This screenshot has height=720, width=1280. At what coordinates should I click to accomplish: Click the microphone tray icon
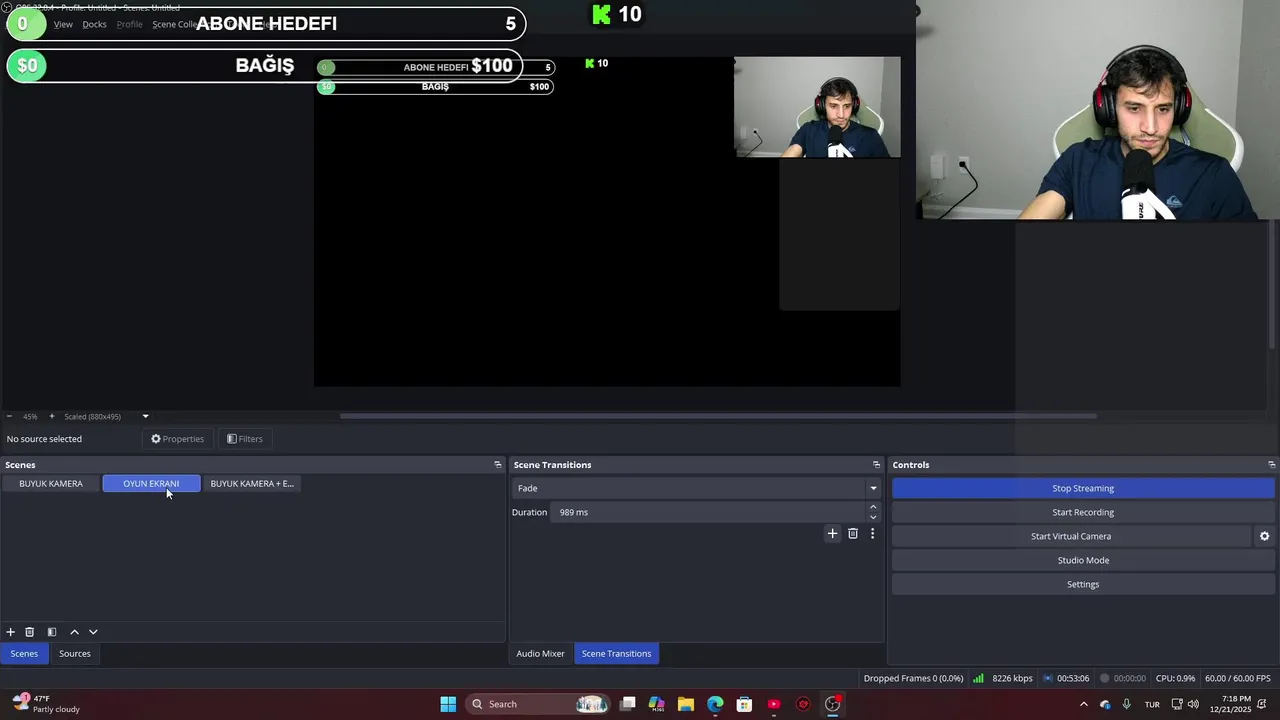point(1127,704)
